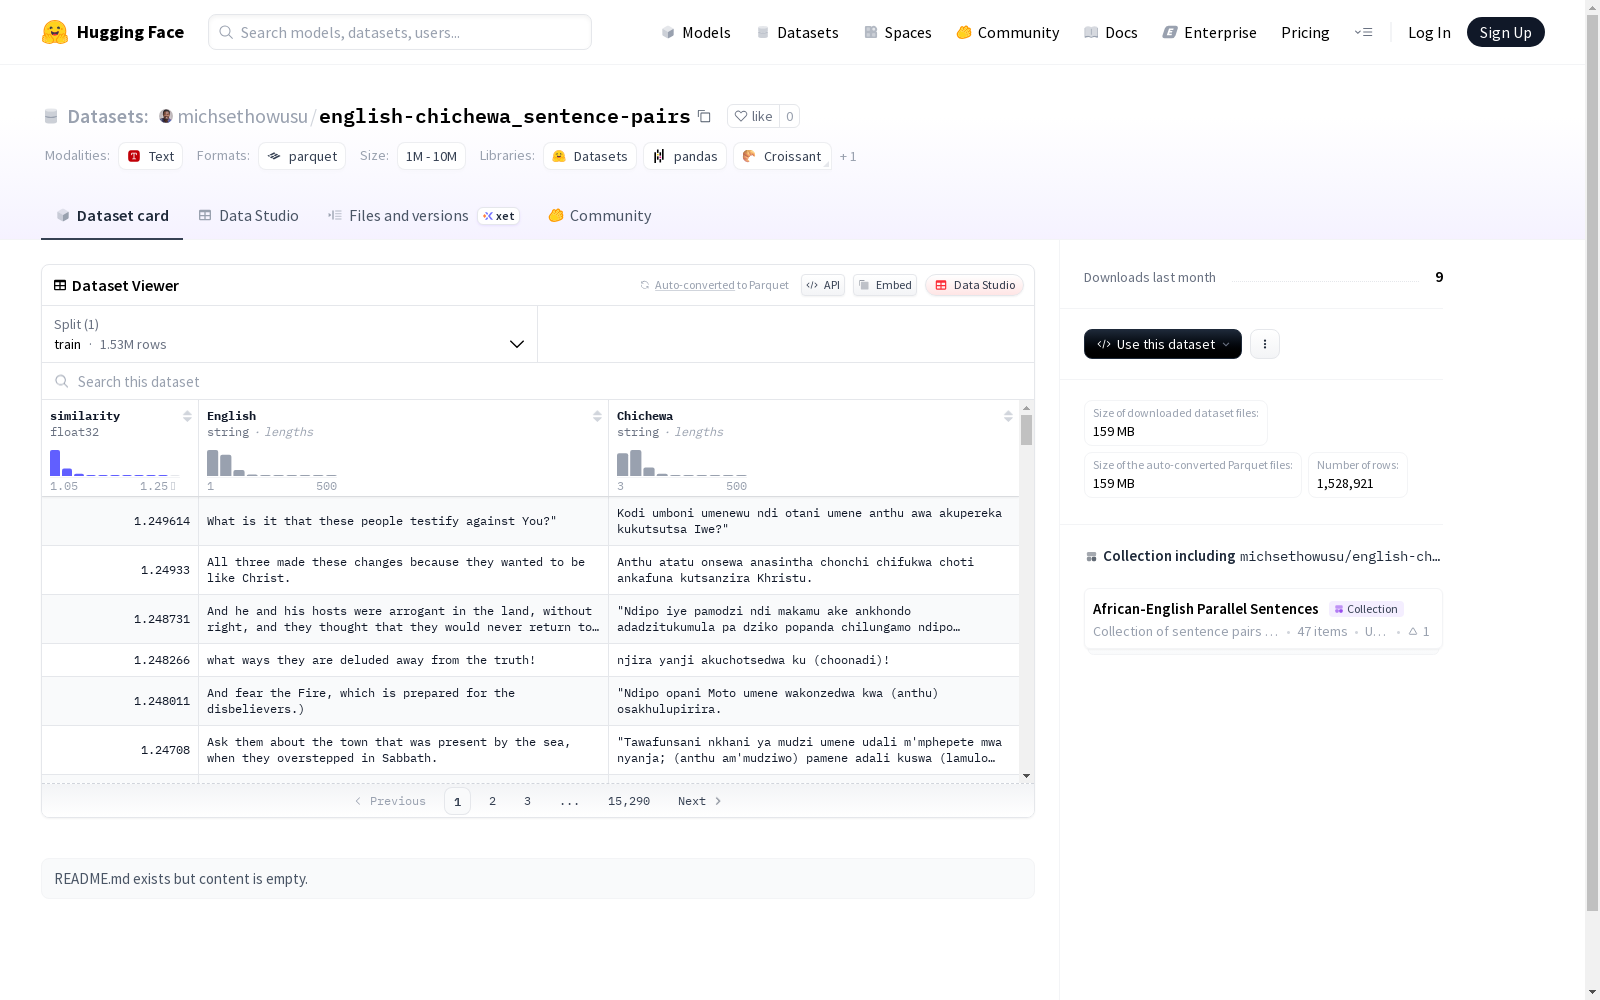Show the +1 additional libraries
This screenshot has height=1000, width=1600.
tap(848, 157)
